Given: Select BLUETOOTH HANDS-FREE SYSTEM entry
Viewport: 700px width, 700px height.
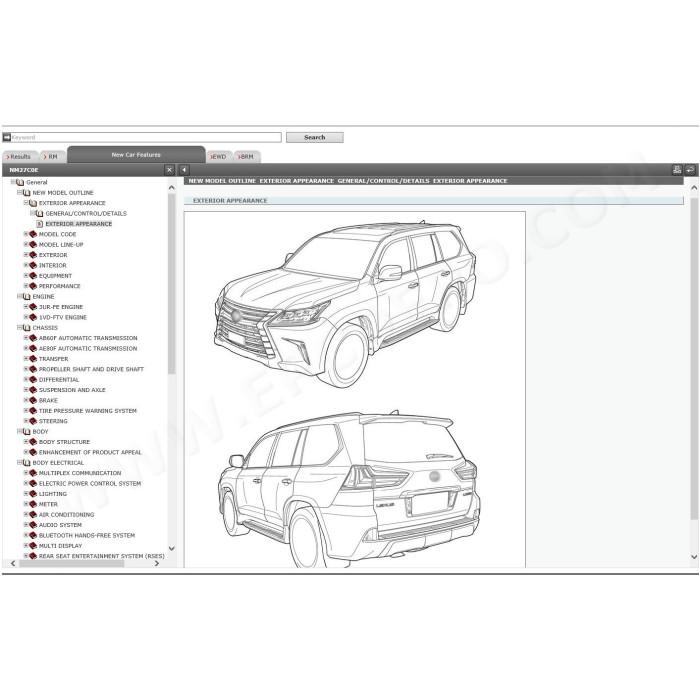Looking at the screenshot, I should [x=87, y=535].
